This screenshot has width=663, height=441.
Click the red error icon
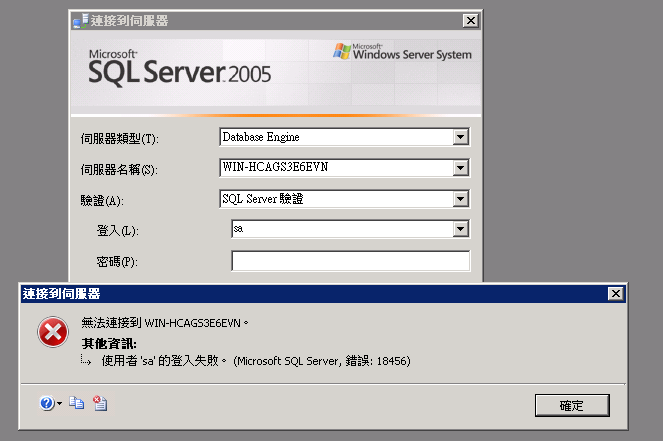(x=53, y=332)
